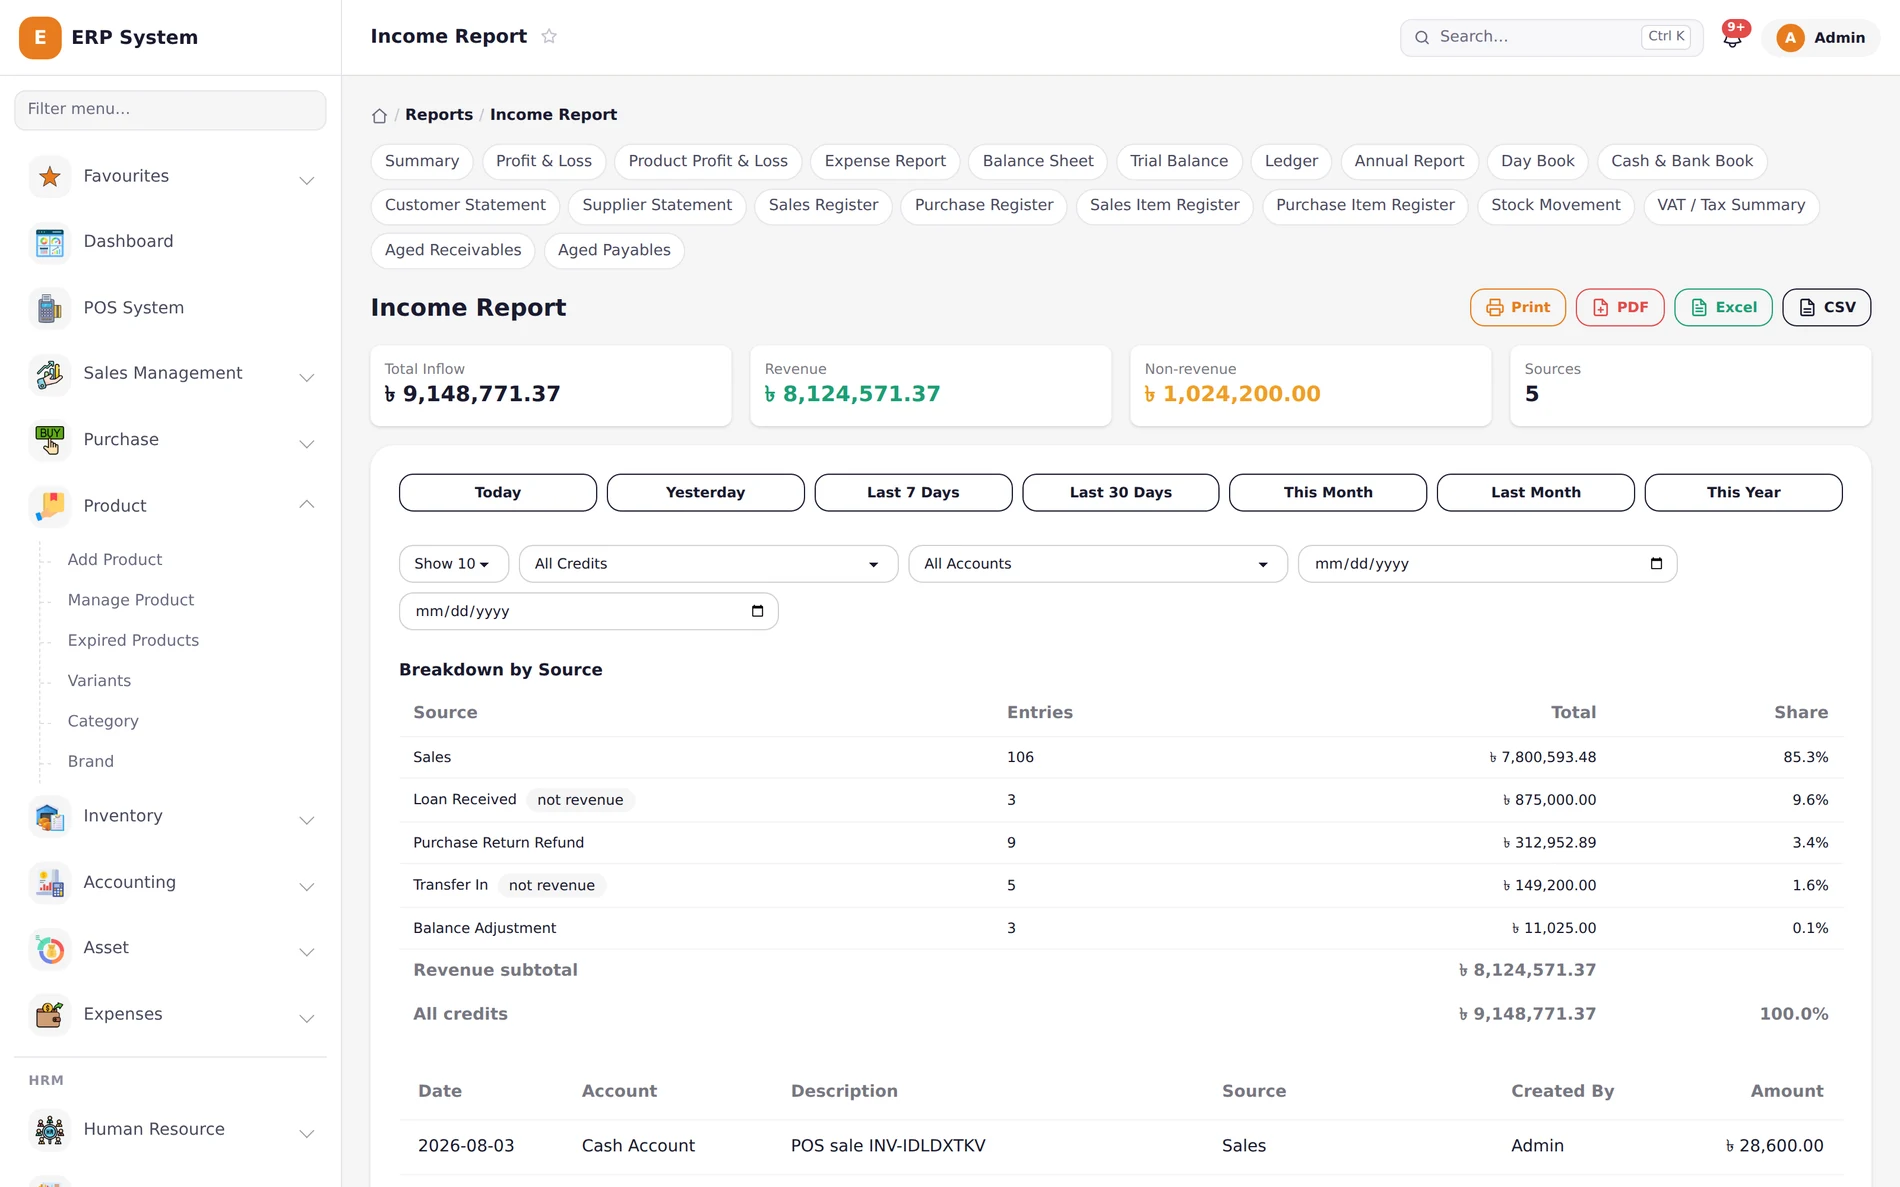
Task: Expand the Asset menu chevron
Action: [x=307, y=951]
